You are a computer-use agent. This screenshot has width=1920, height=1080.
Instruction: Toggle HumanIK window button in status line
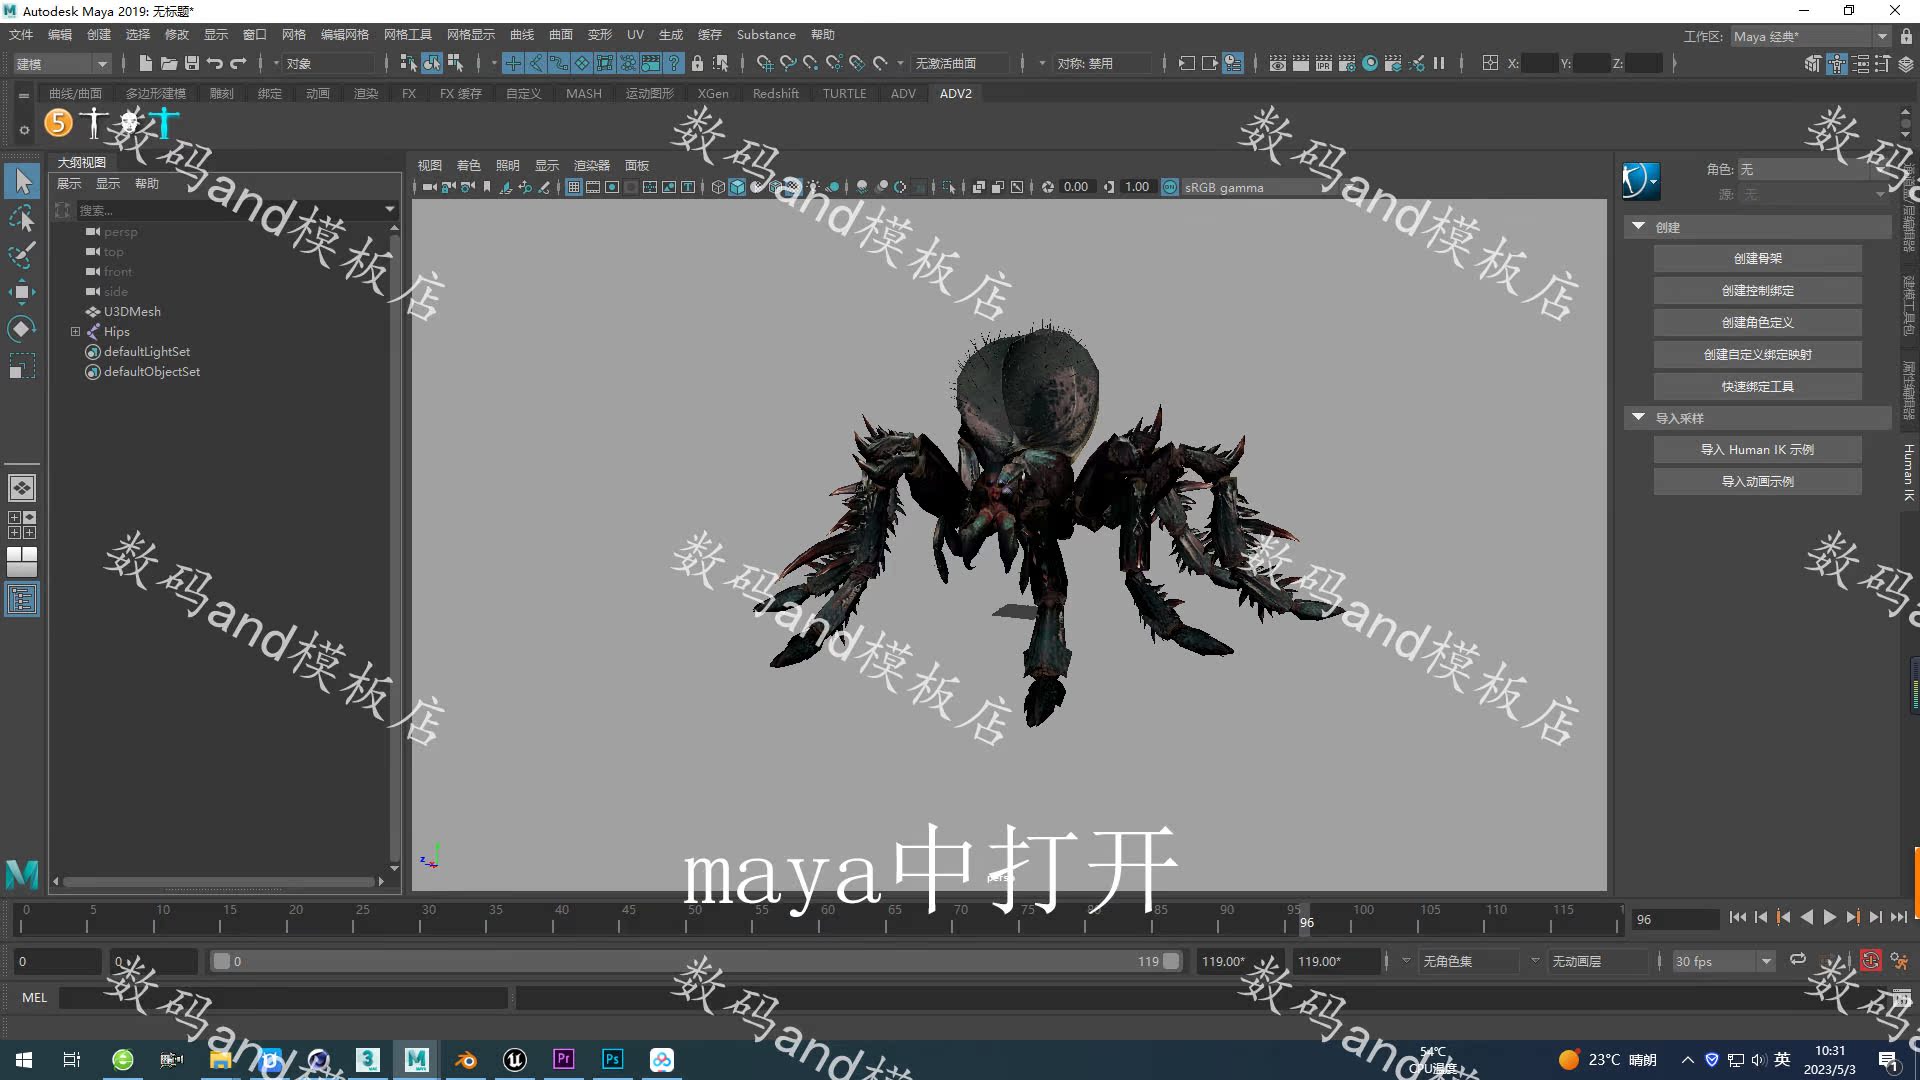(x=1837, y=64)
